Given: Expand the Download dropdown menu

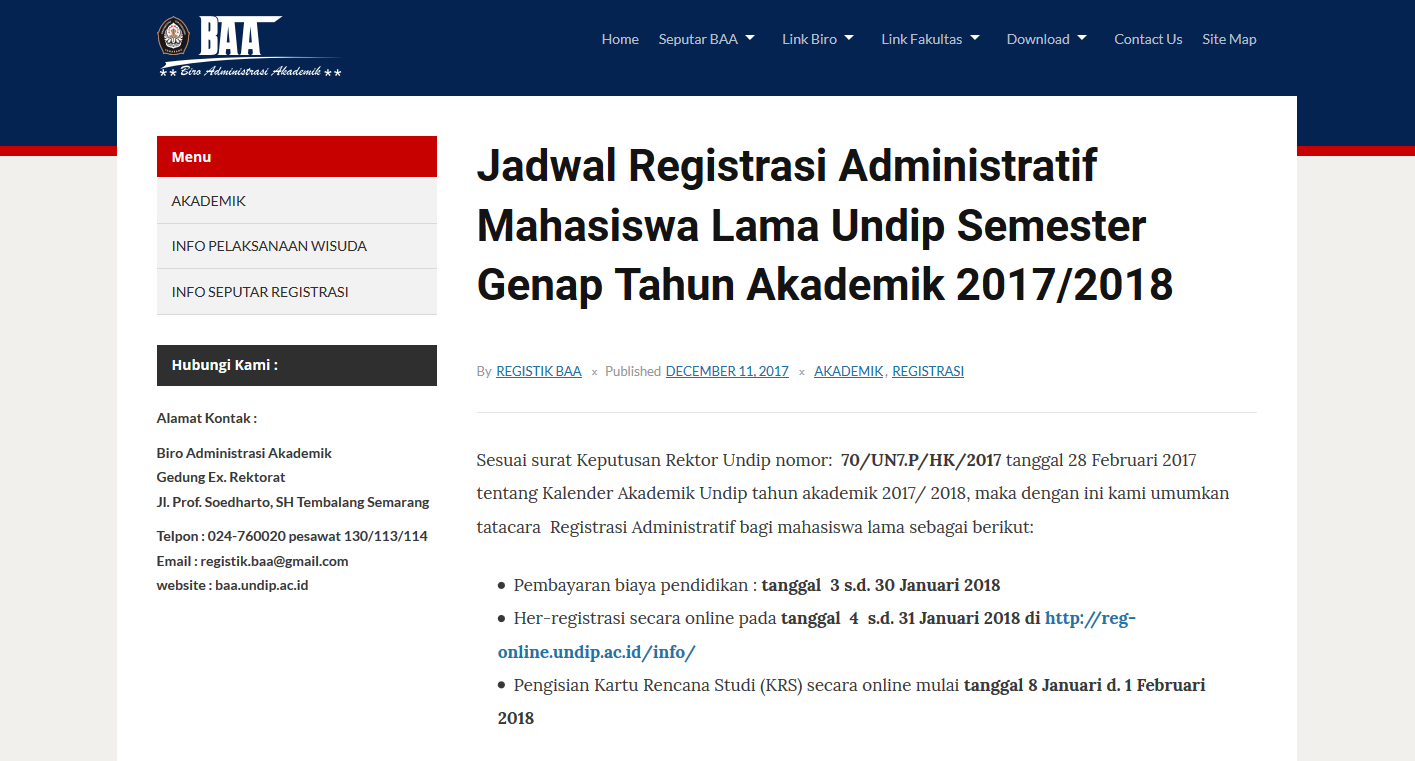Looking at the screenshot, I should click(1045, 39).
